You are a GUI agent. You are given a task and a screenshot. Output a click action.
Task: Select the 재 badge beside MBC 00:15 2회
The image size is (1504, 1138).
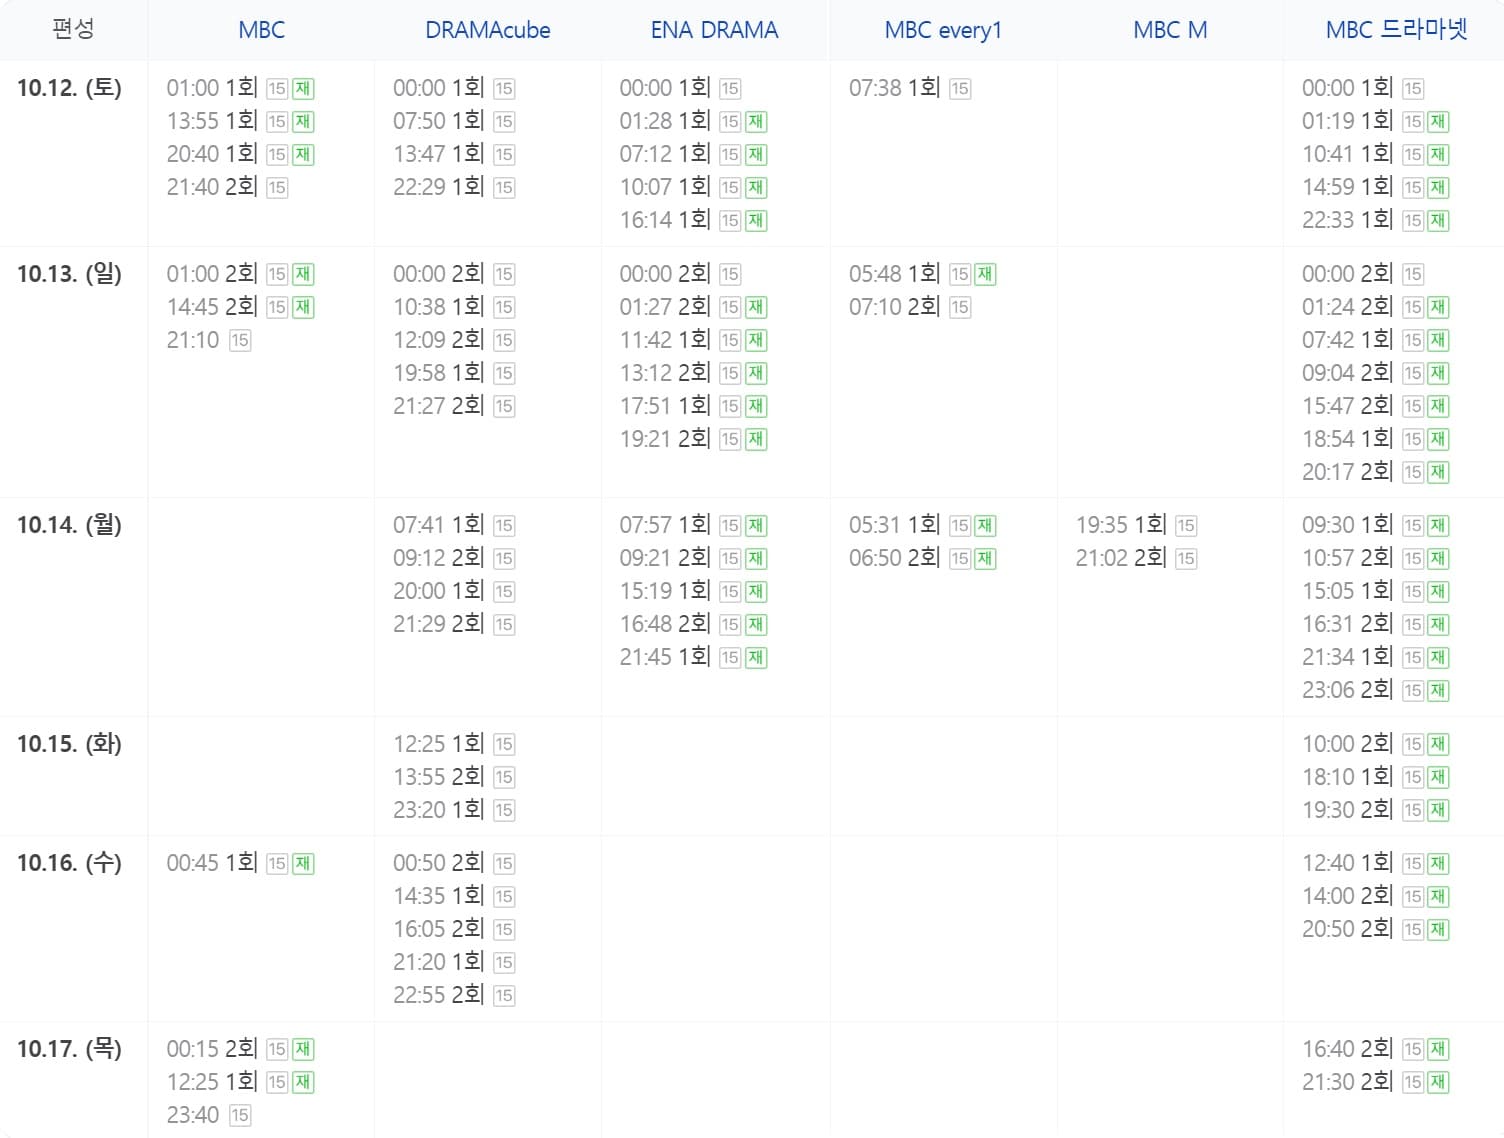pyautogui.click(x=303, y=1049)
